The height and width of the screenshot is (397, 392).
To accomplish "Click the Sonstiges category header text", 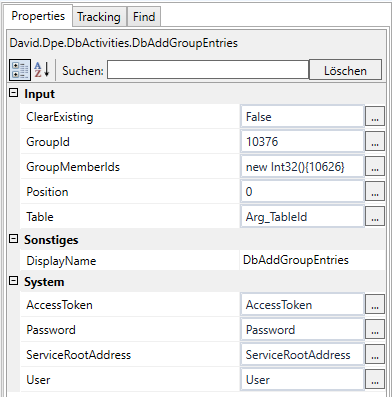I will 51,240.
